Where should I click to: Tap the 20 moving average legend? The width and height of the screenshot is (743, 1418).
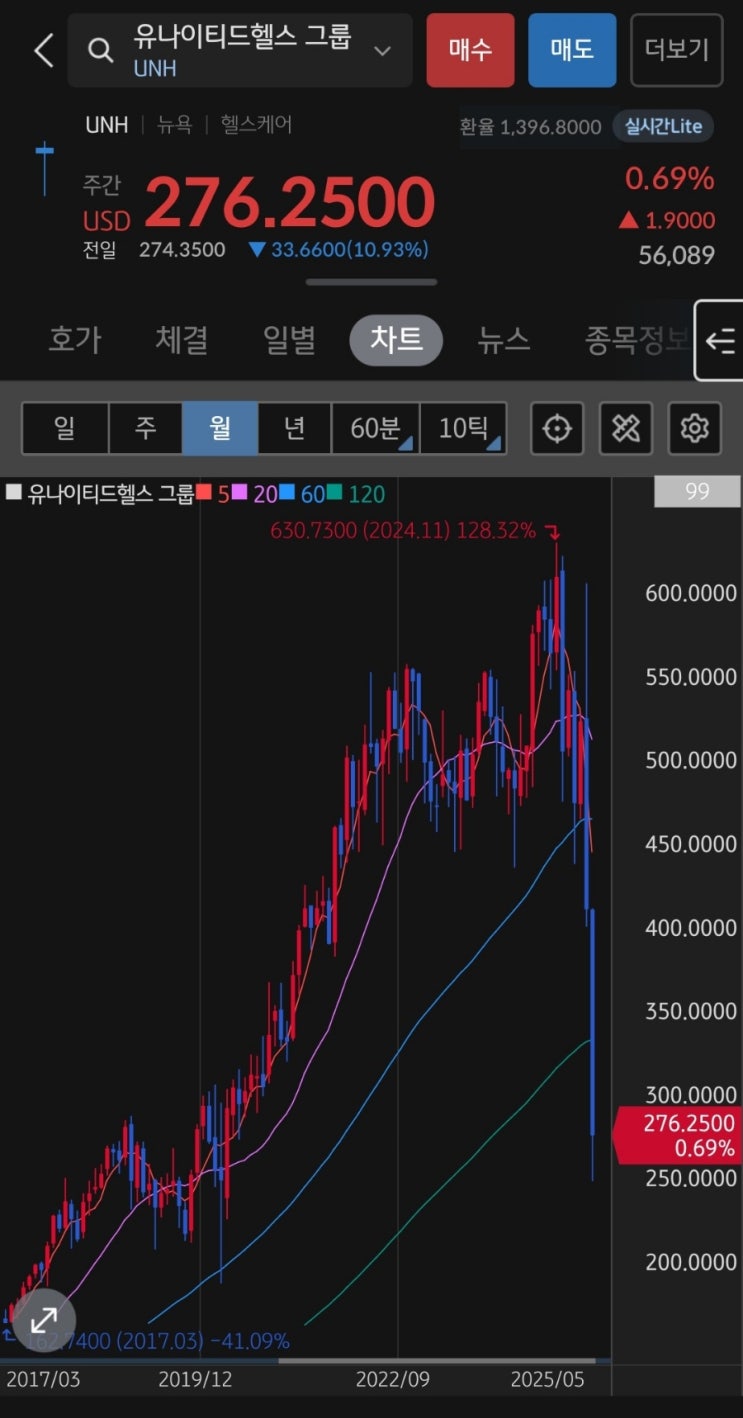(x=254, y=493)
